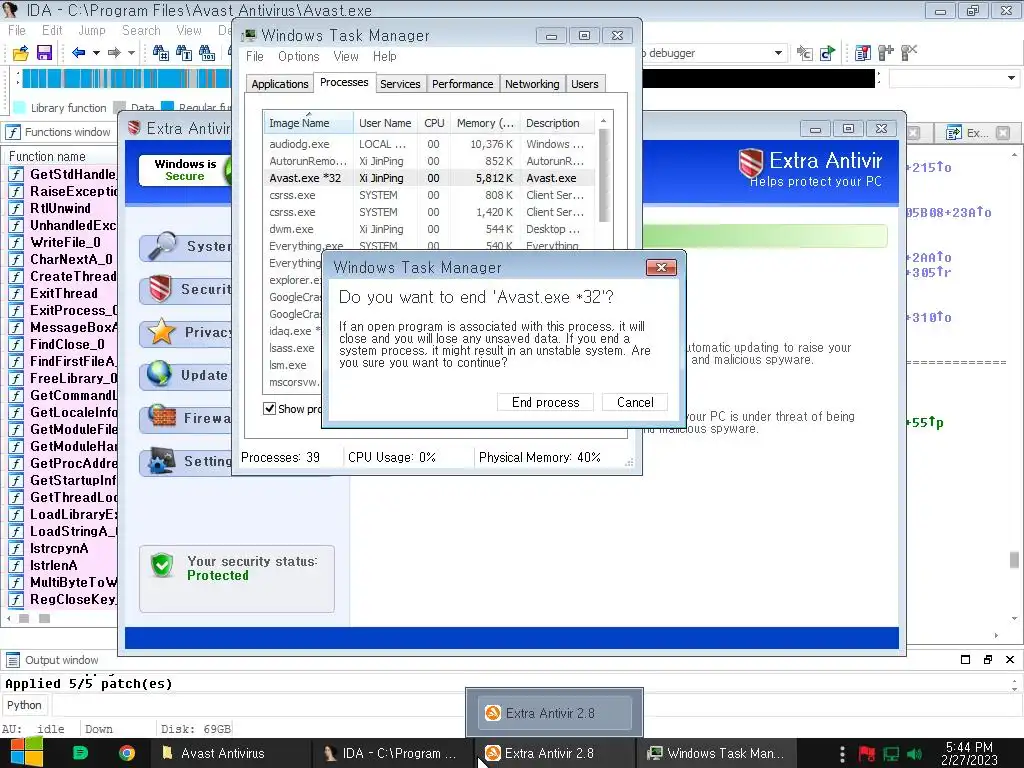Click the Function name column header
The image size is (1024, 768).
tap(61, 157)
